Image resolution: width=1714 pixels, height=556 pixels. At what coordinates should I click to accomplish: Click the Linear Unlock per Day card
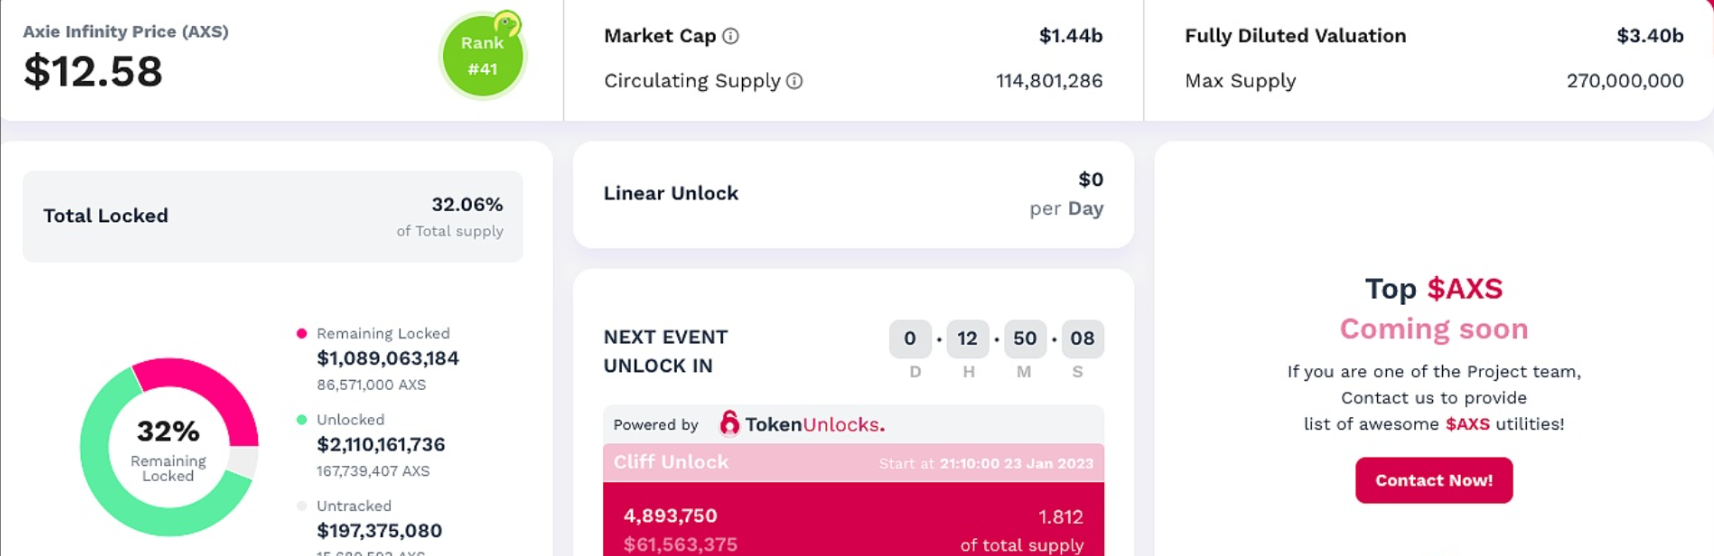point(853,194)
